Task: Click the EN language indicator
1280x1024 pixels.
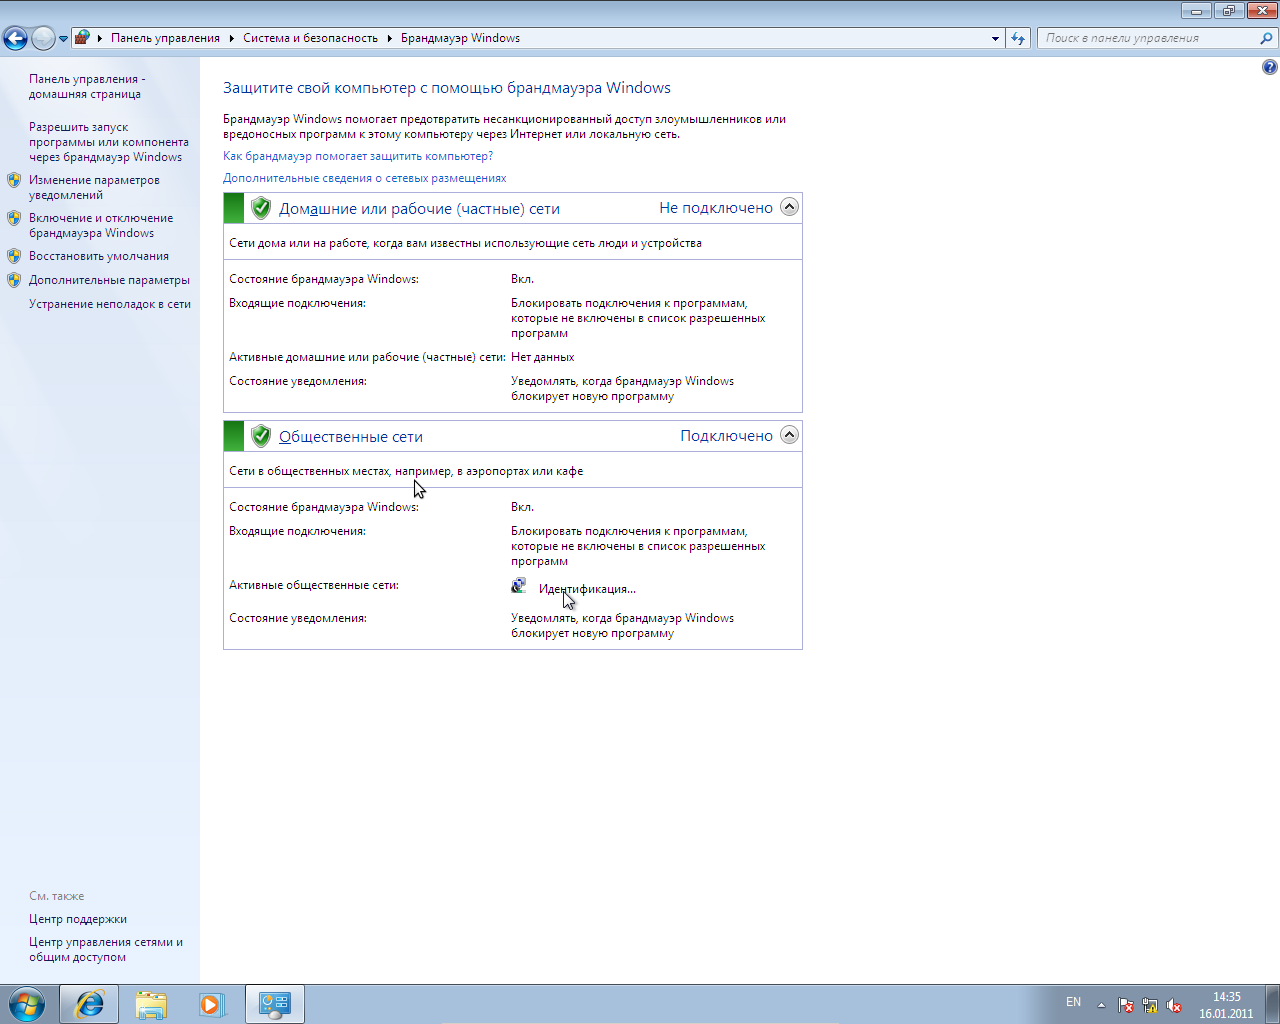Action: [1073, 1002]
